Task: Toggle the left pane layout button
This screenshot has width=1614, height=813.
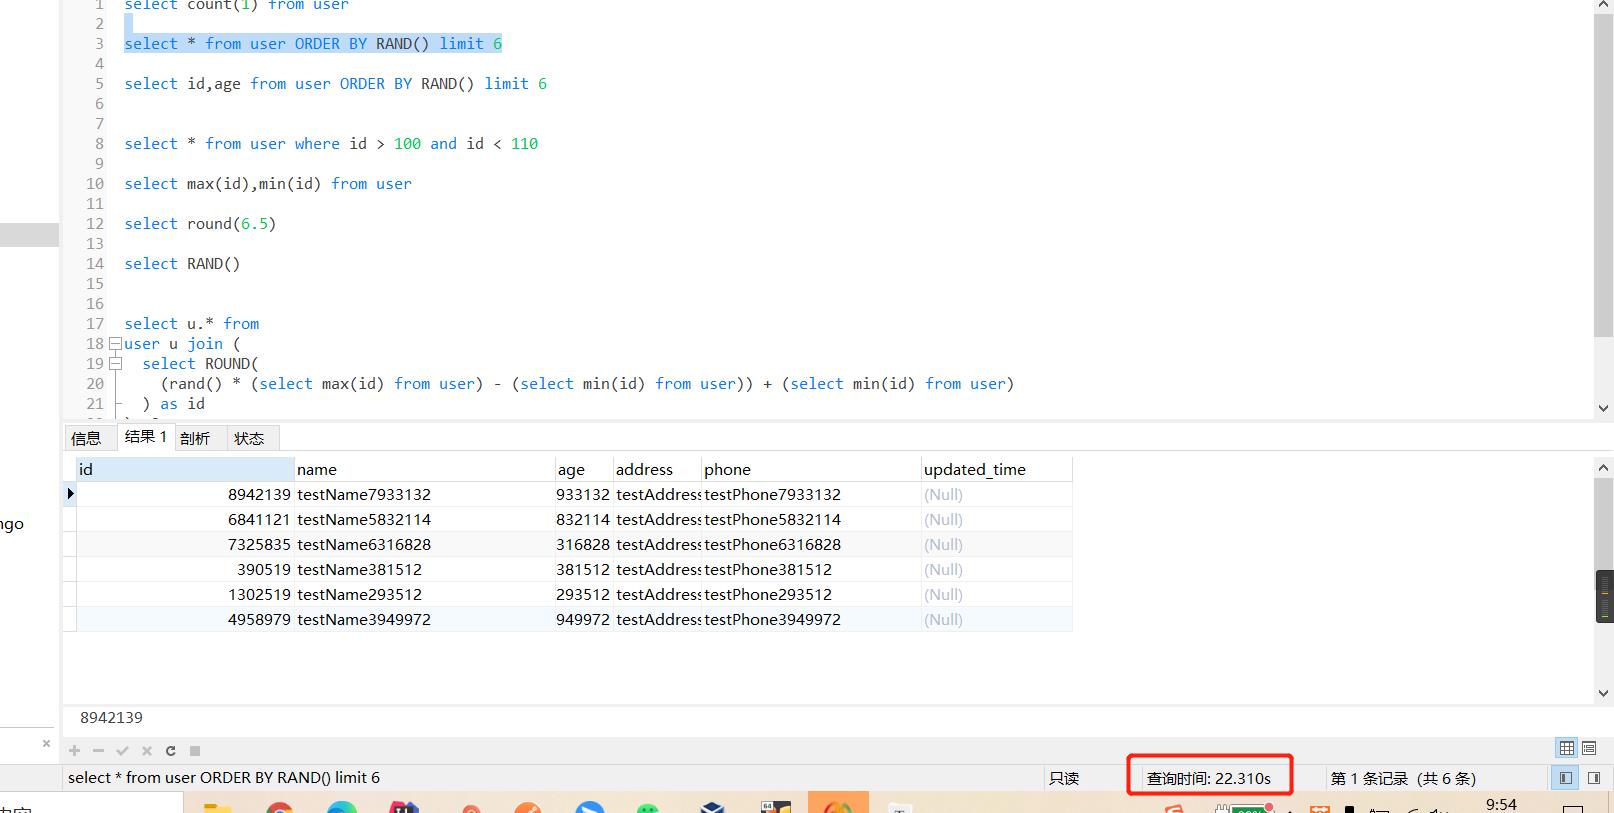Action: coord(1566,778)
